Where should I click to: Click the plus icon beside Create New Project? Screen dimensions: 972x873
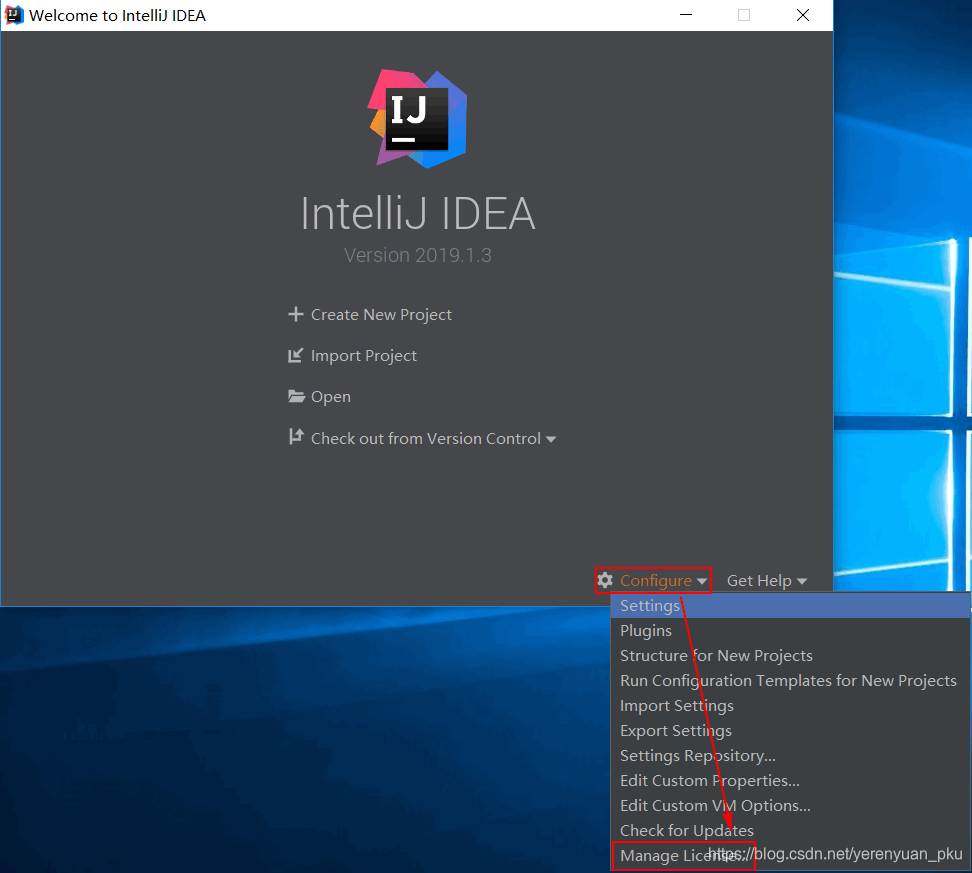click(x=296, y=314)
